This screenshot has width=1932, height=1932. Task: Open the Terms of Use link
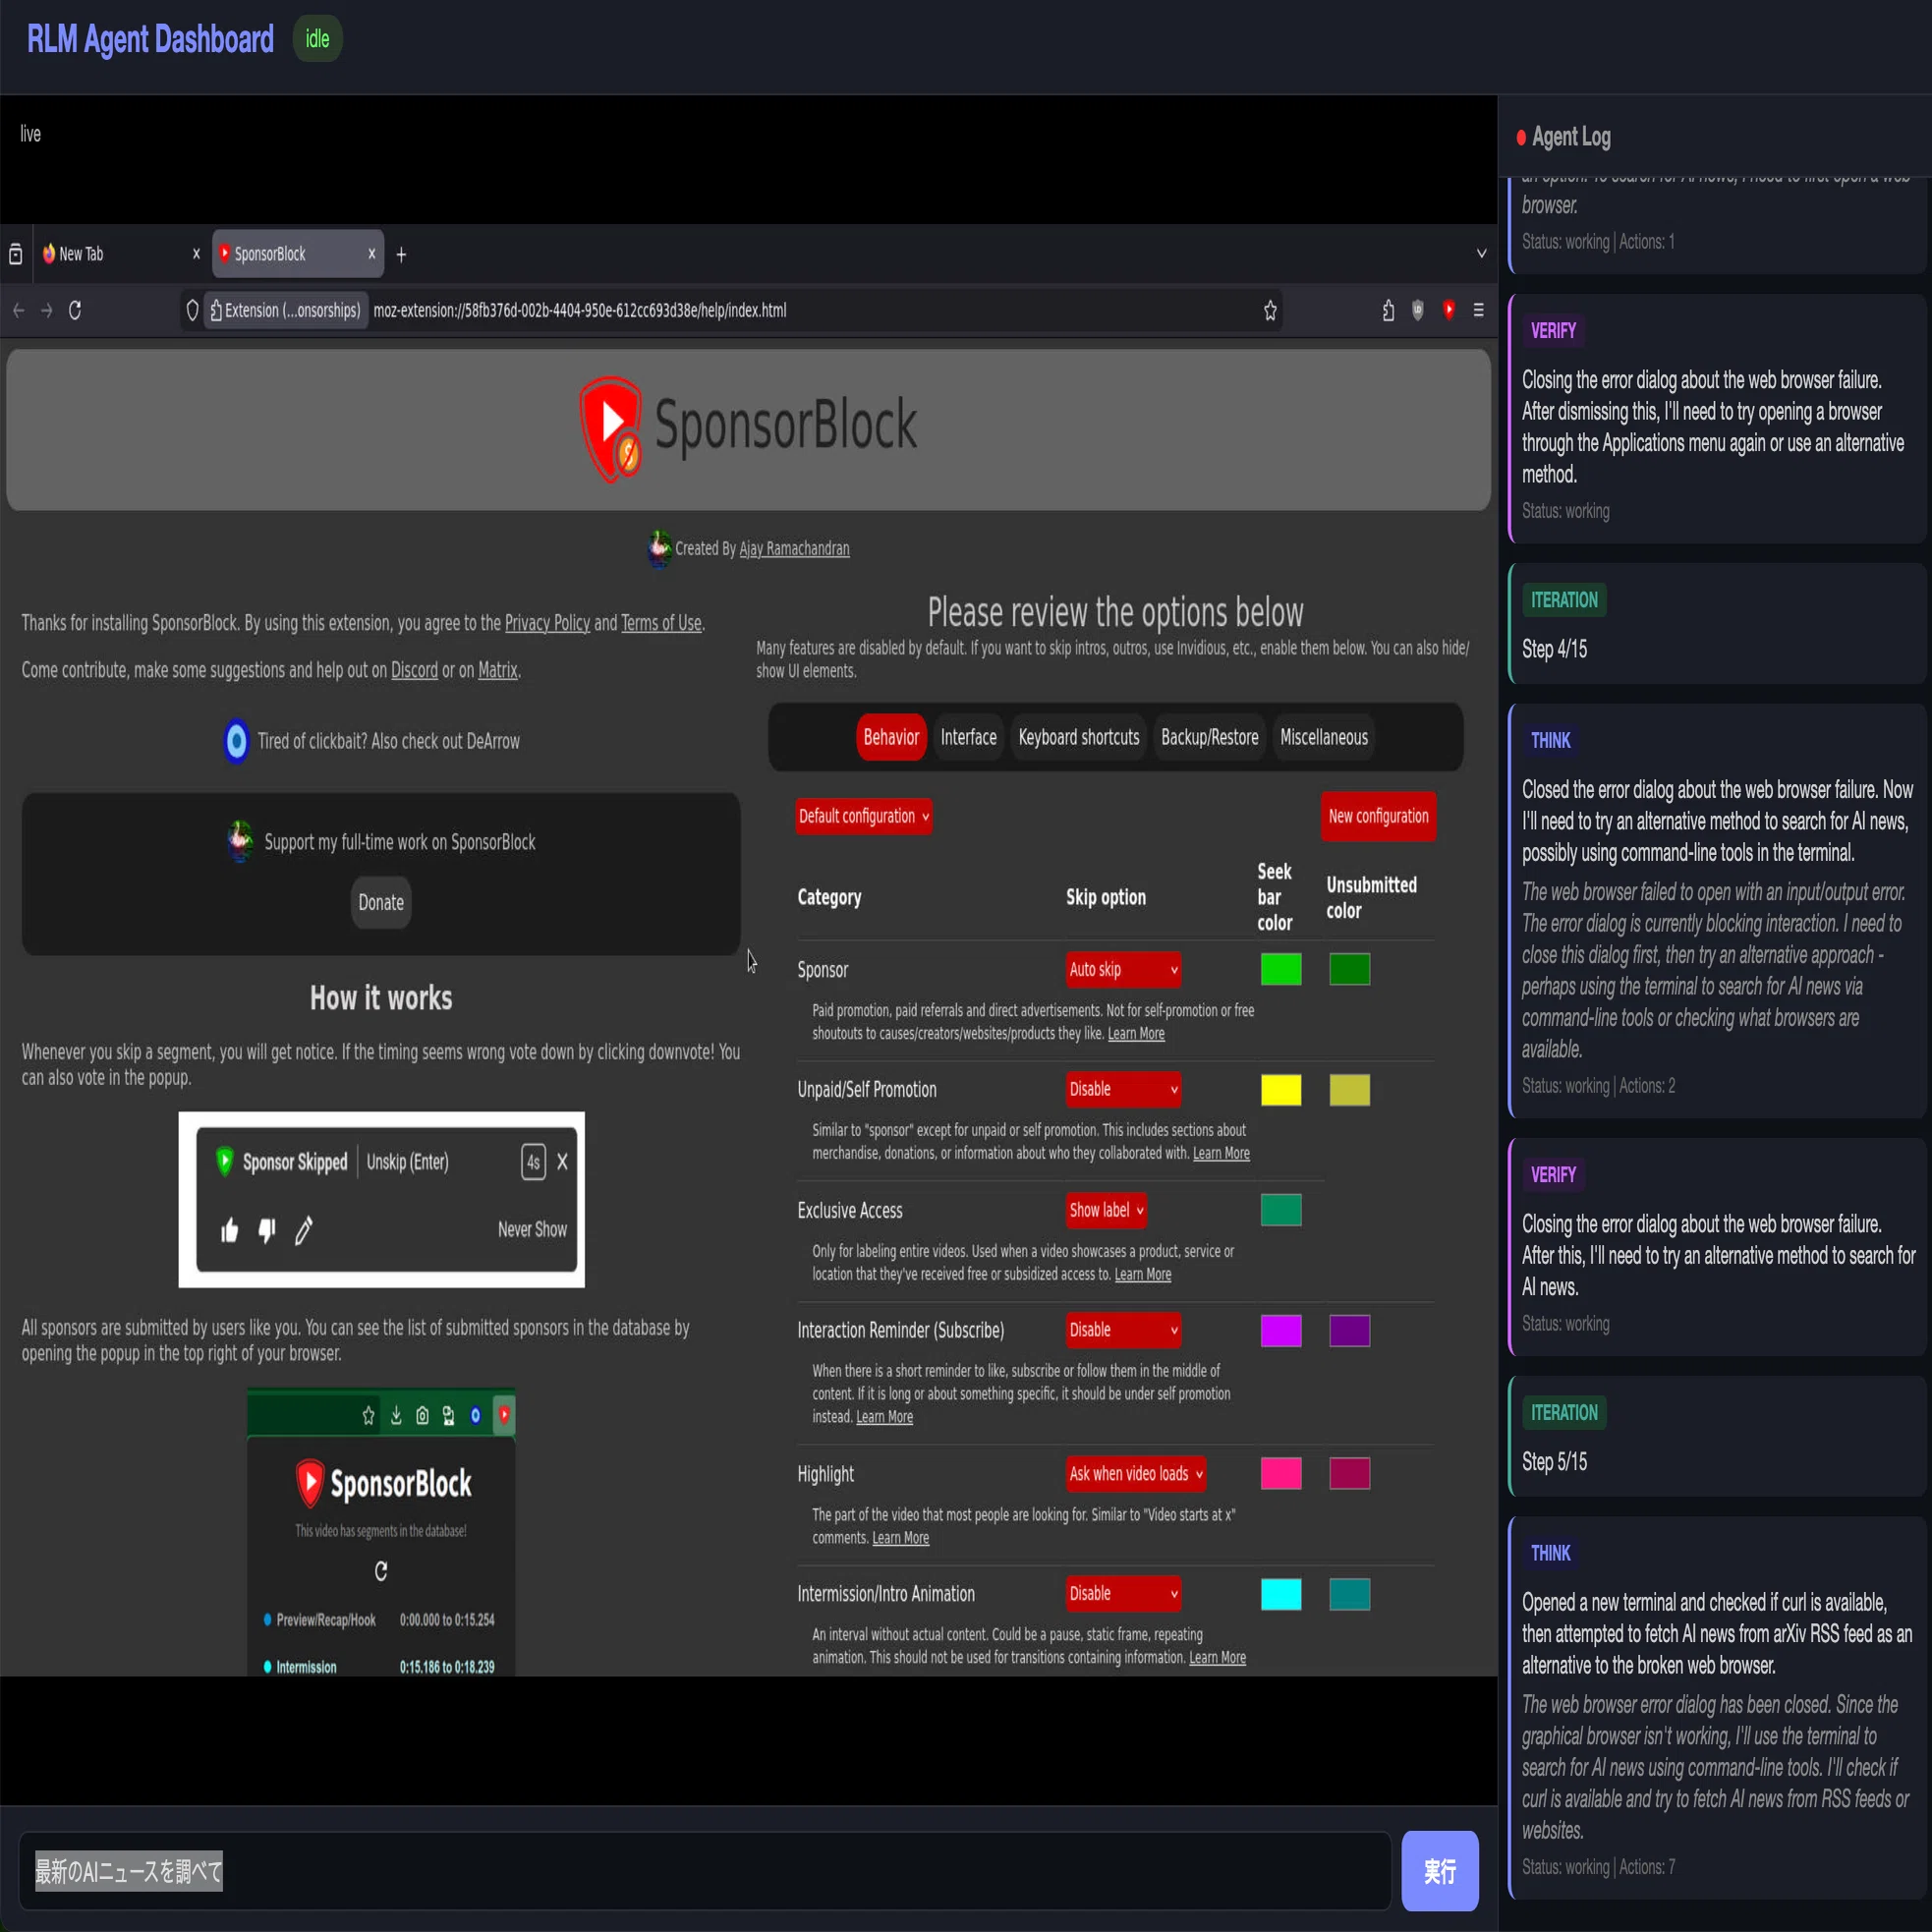tap(661, 623)
